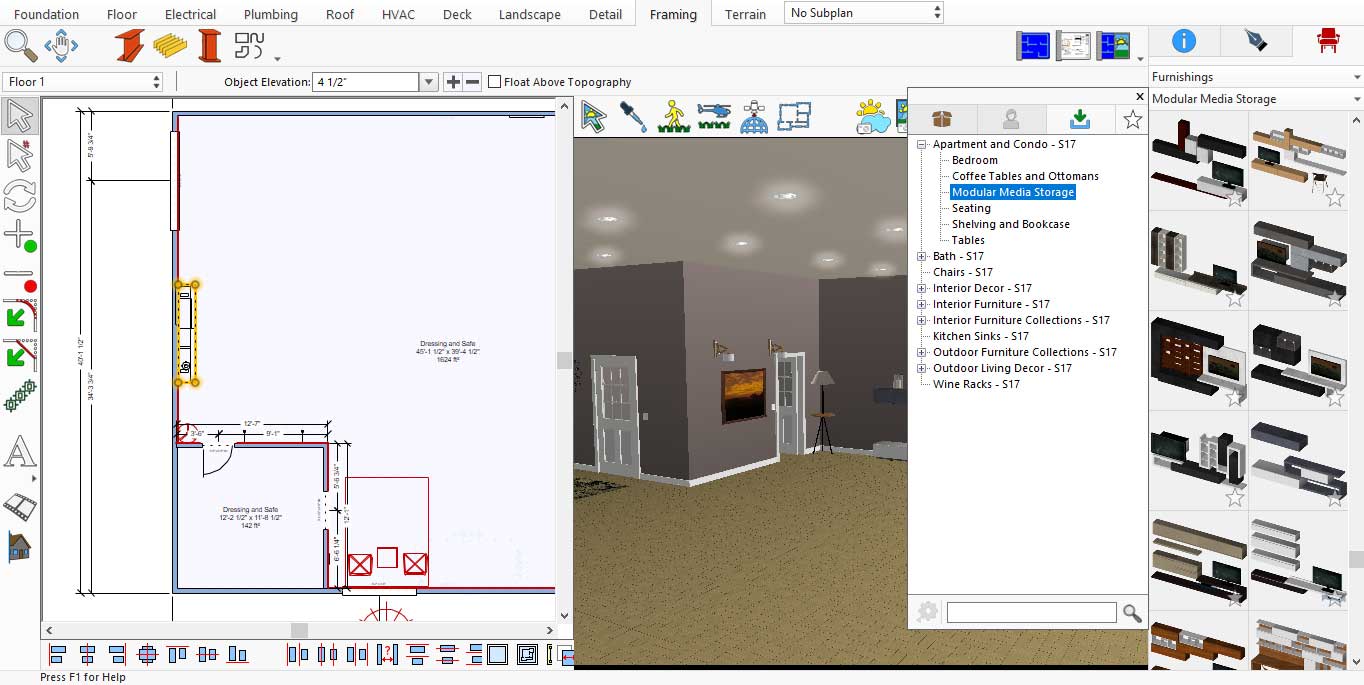
Task: Click the eyedropper tool in 3D view
Action: coord(633,116)
